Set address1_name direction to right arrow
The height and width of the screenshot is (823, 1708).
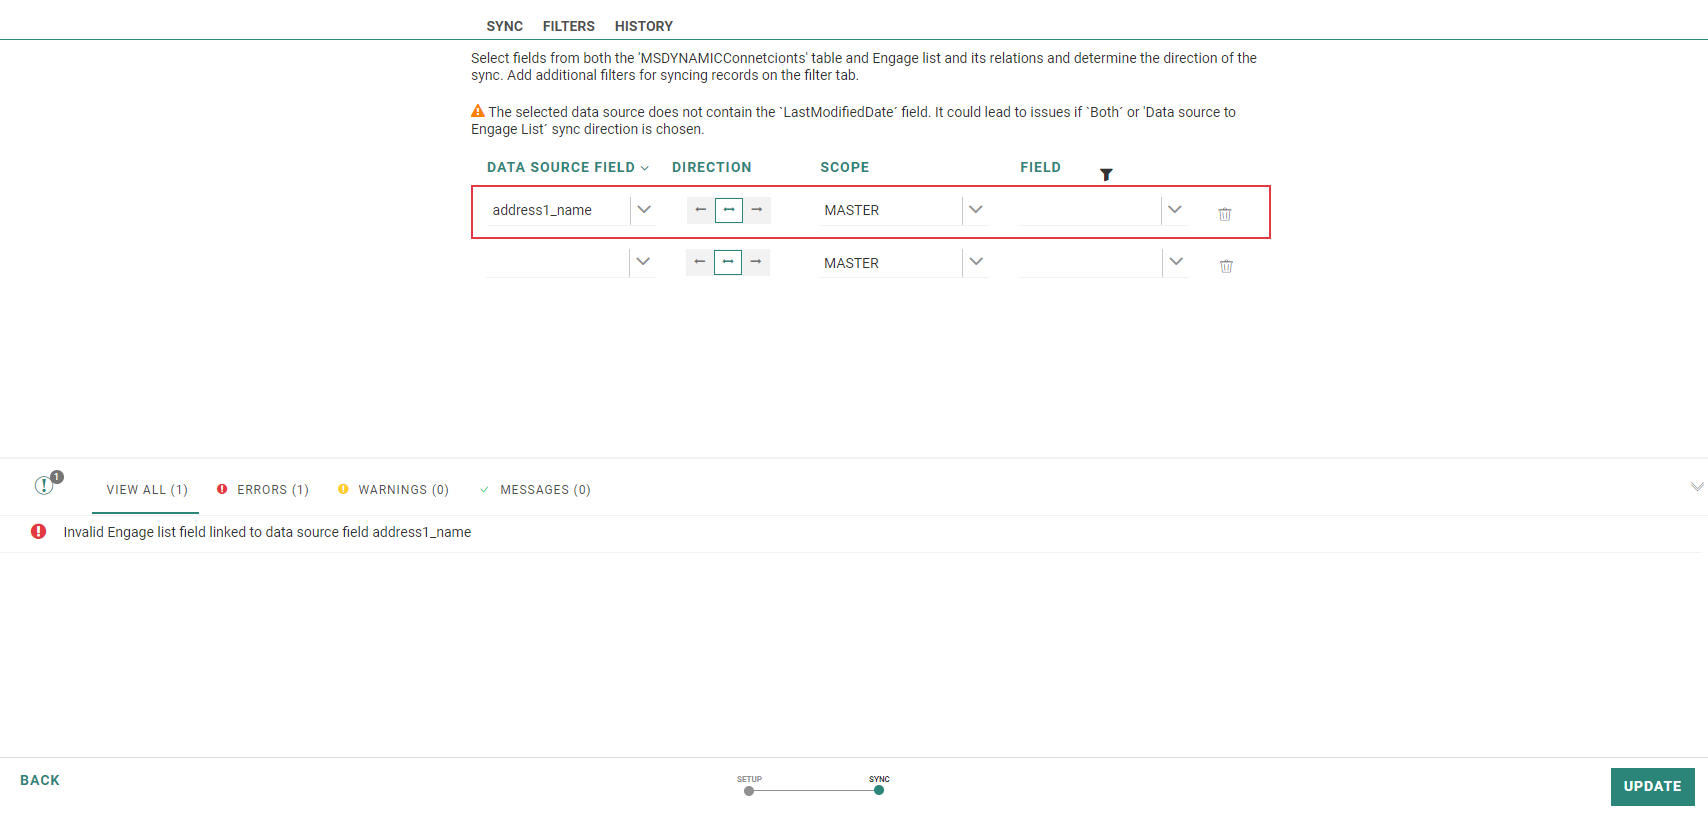coord(757,210)
